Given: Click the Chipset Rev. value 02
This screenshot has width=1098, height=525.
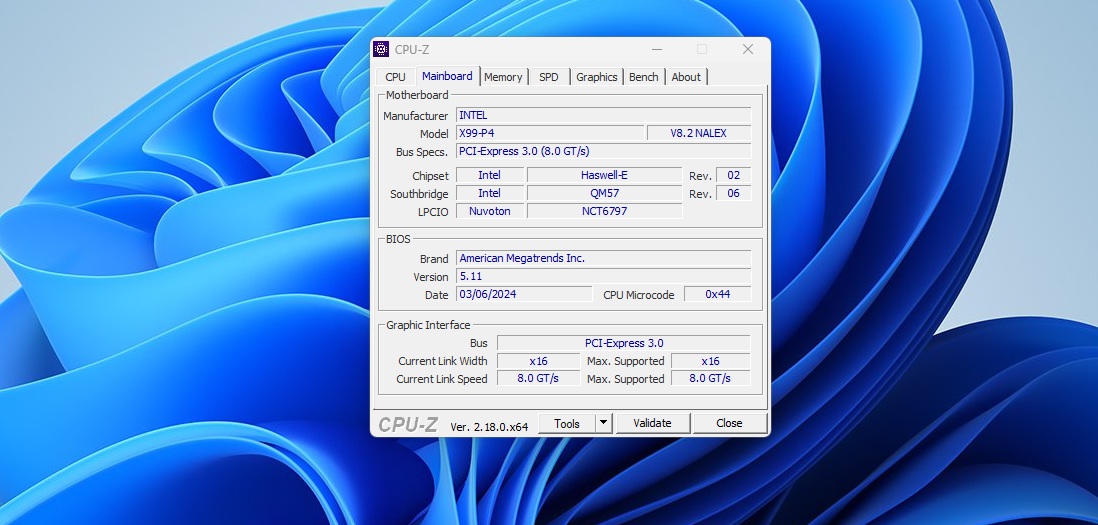Looking at the screenshot, I should (x=734, y=175).
